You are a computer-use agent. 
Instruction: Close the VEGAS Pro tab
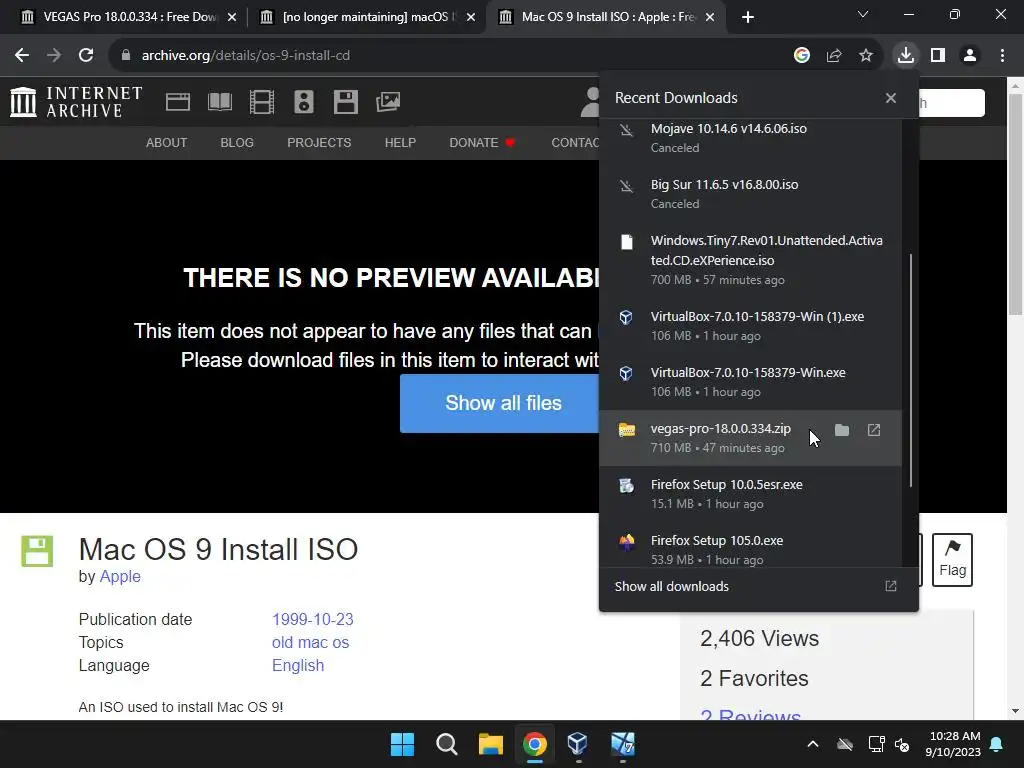point(232,17)
